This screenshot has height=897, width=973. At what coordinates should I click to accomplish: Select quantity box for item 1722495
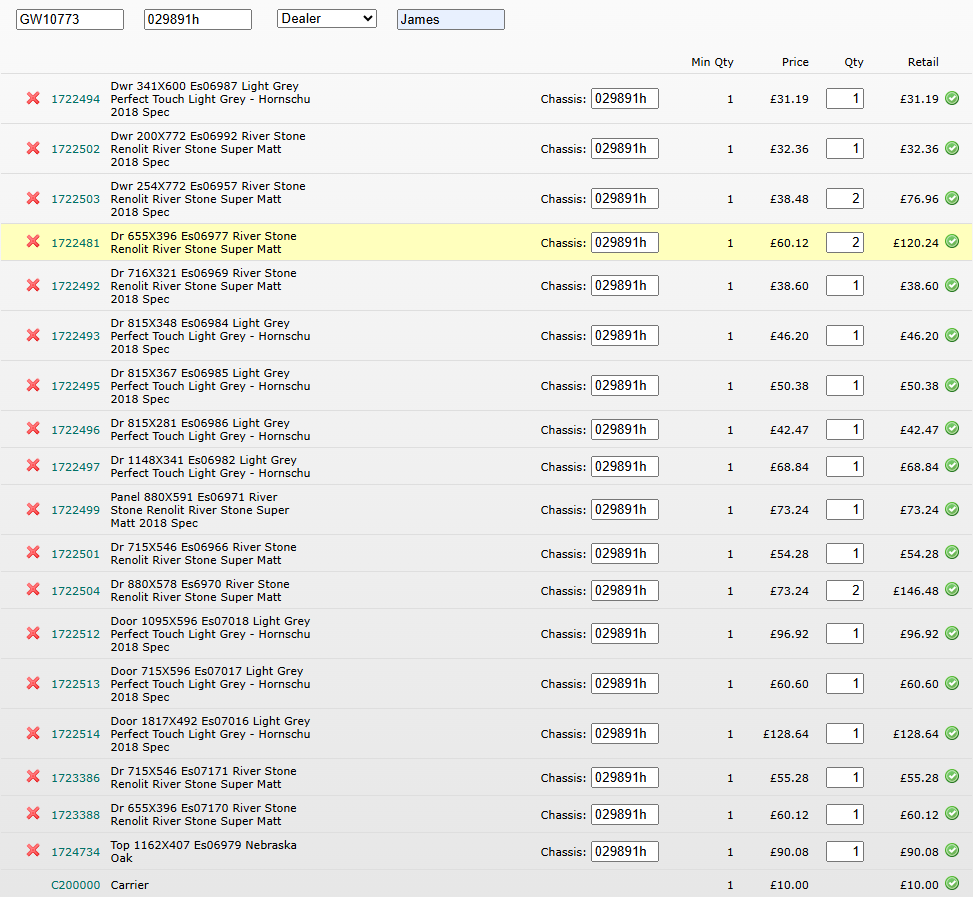pyautogui.click(x=844, y=386)
